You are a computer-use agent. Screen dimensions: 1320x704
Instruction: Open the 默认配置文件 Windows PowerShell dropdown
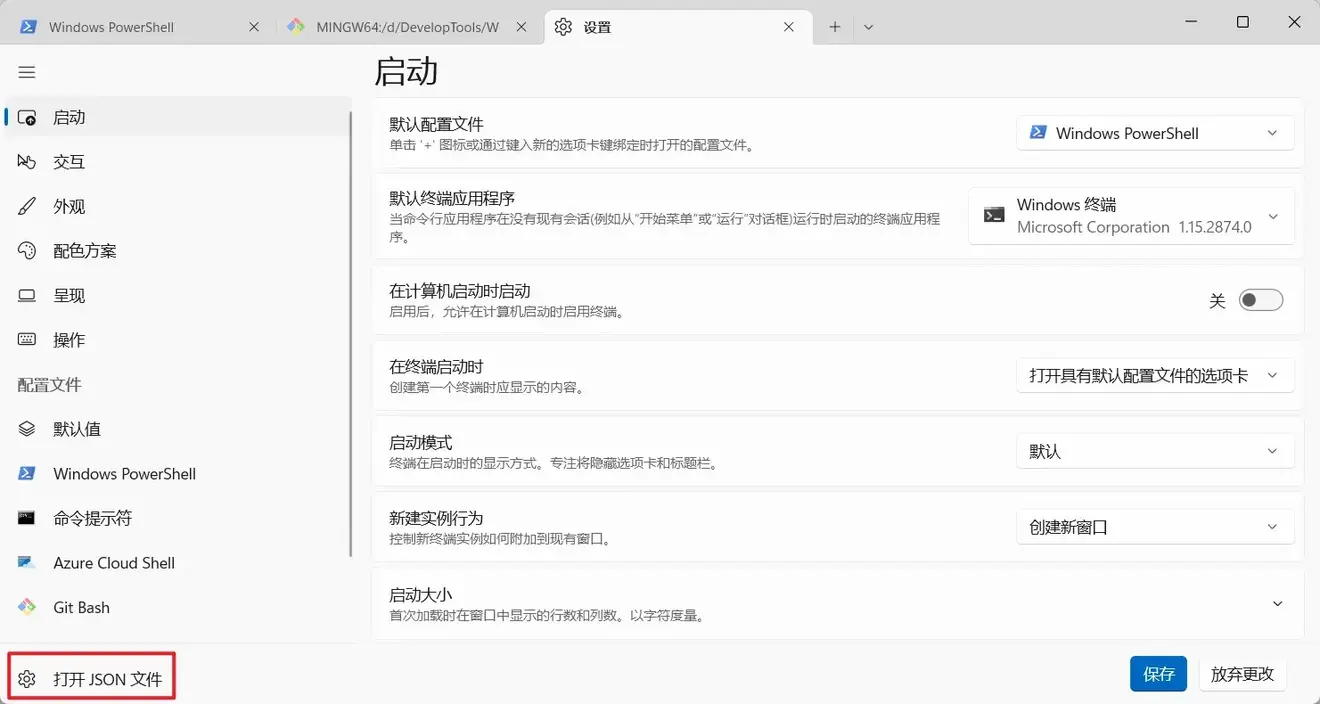1155,133
